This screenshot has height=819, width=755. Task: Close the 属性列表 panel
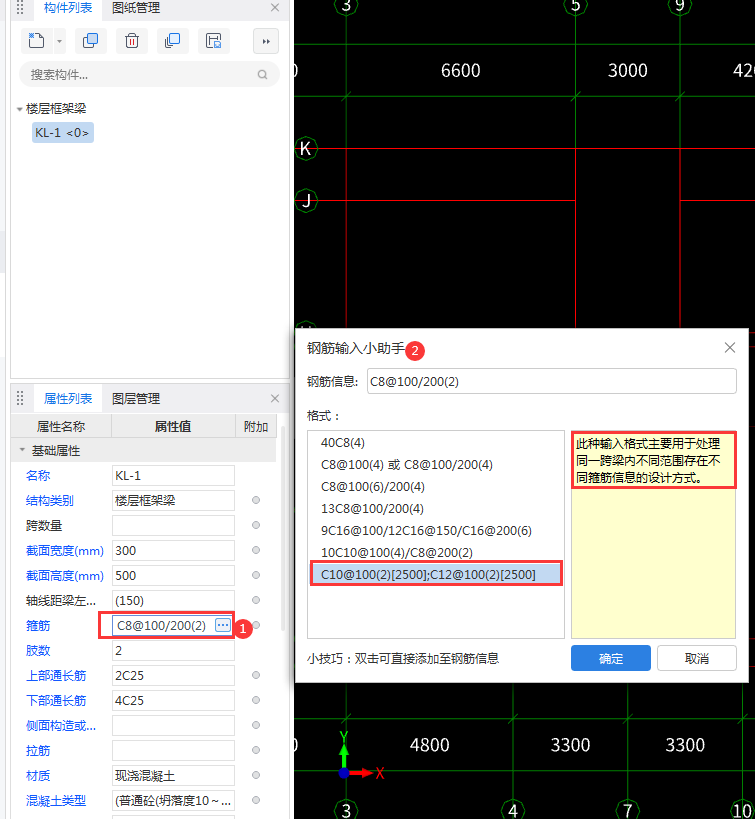pos(275,399)
